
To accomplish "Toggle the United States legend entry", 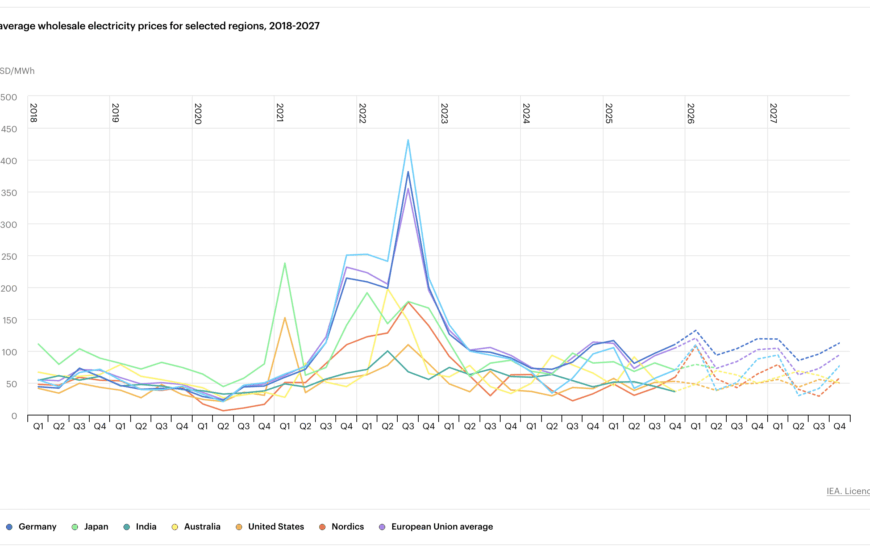I will tap(270, 526).
